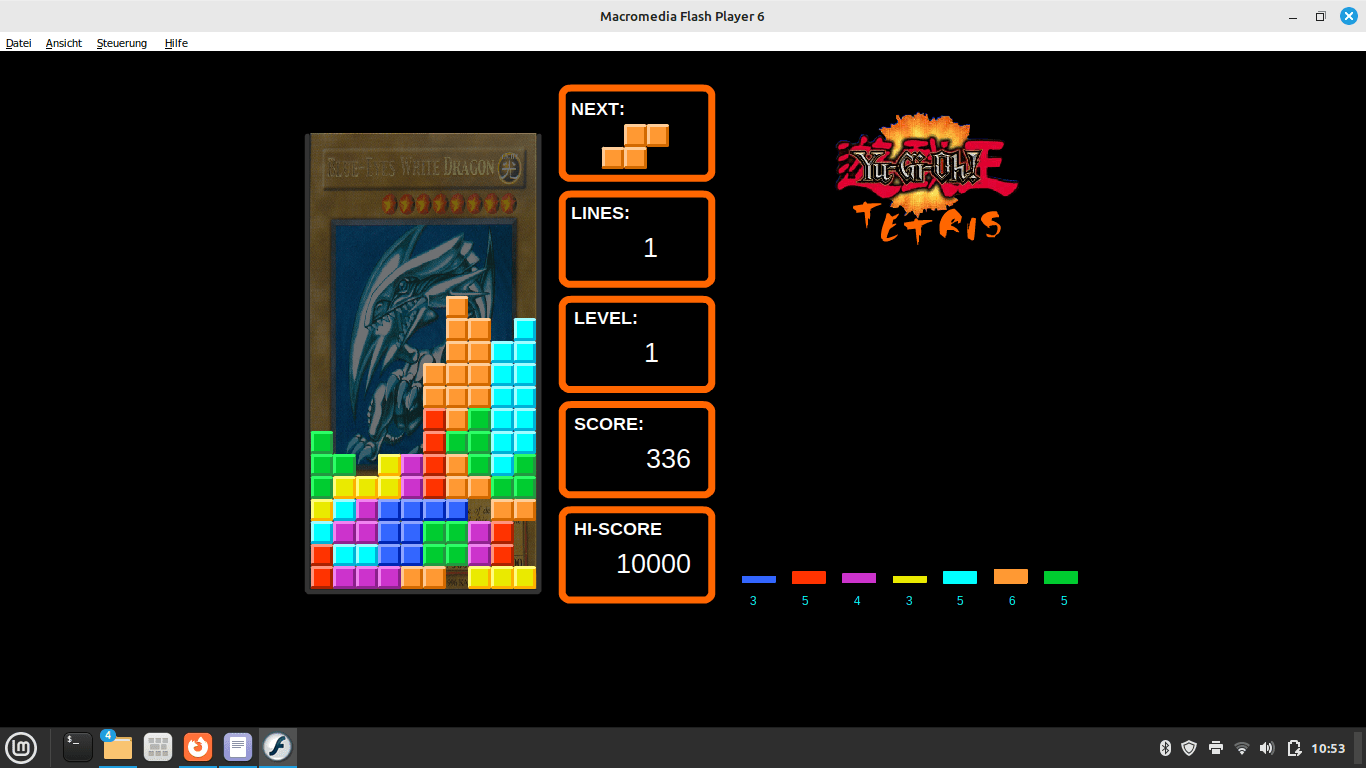Open the Steuerung menu
Screen dimensions: 1366x768
tap(122, 43)
